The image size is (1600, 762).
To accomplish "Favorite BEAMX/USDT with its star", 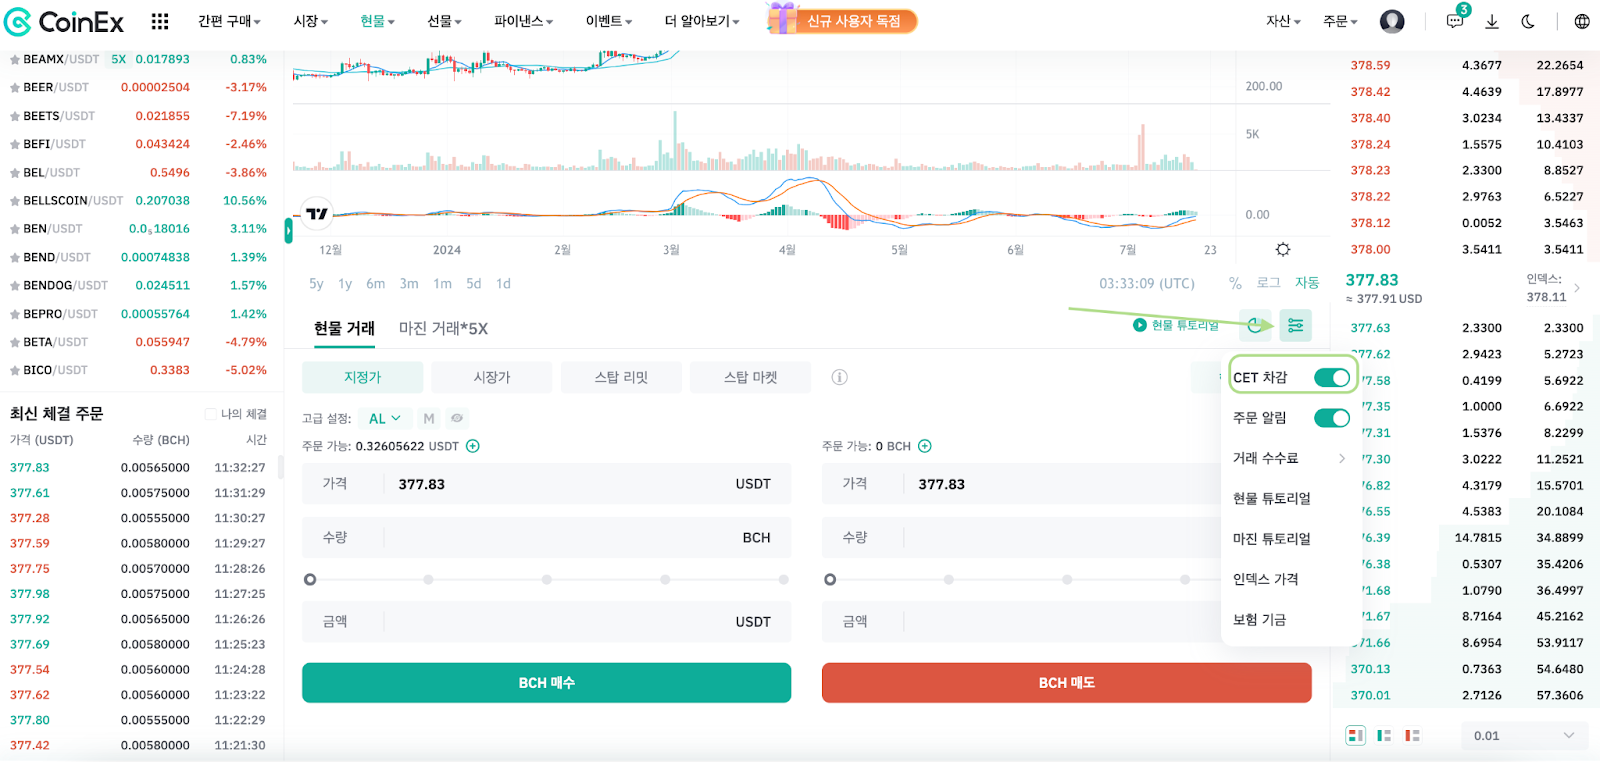I will [15, 60].
